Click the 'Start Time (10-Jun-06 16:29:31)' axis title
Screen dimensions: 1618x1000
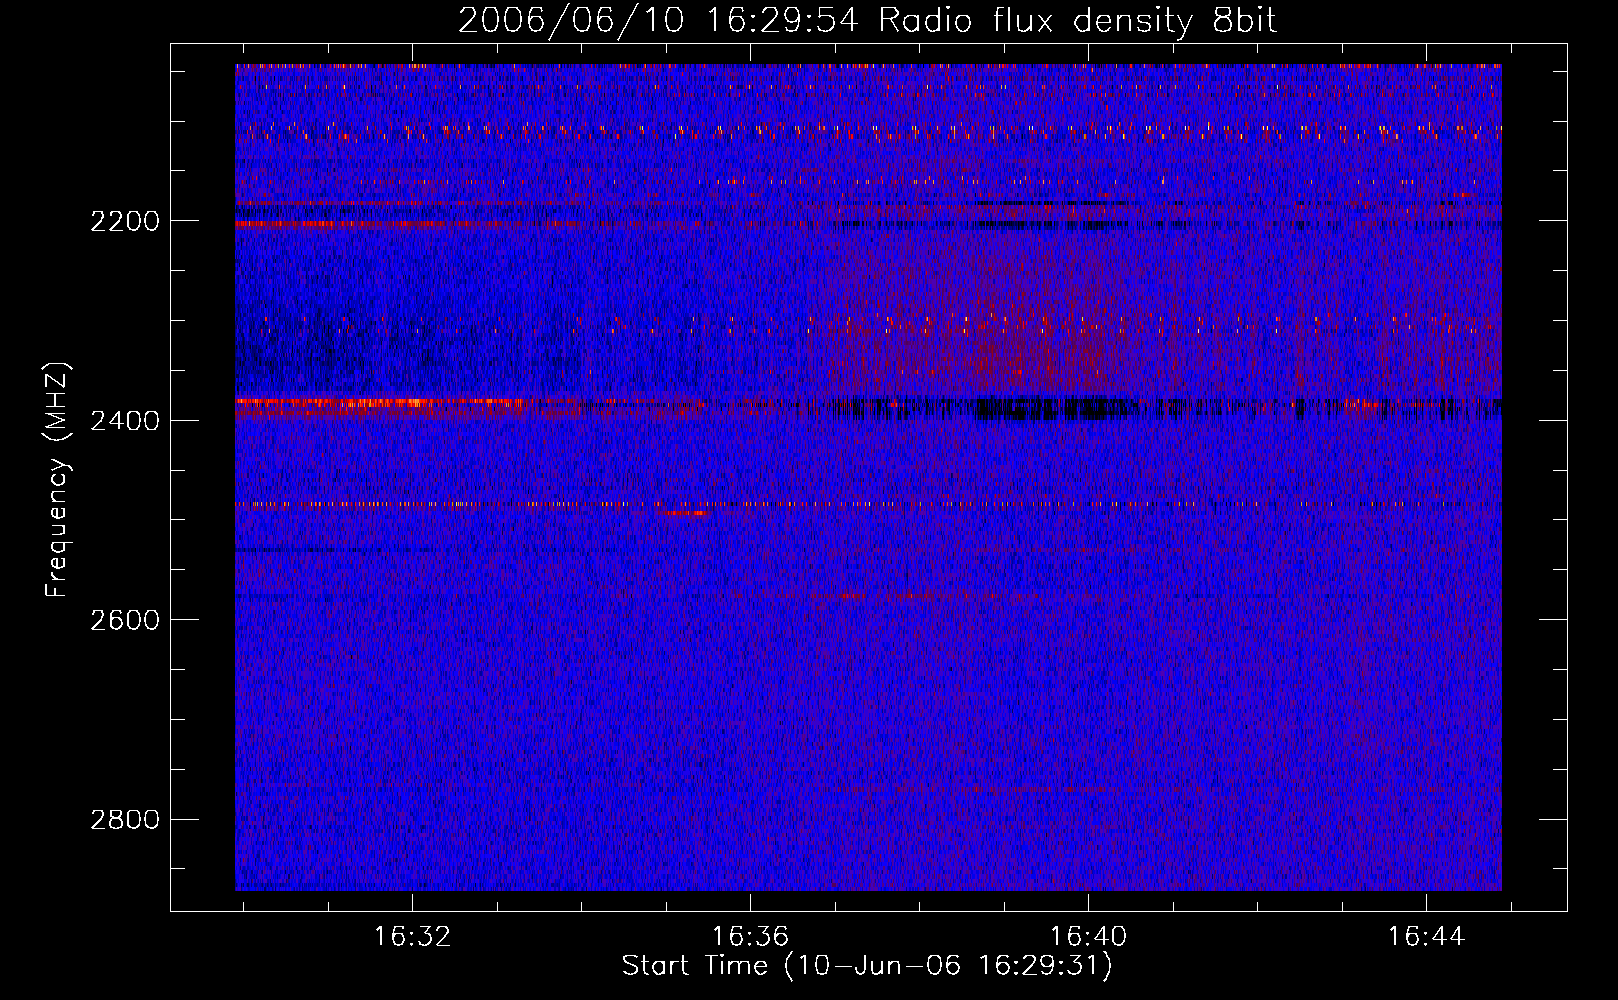(x=867, y=967)
